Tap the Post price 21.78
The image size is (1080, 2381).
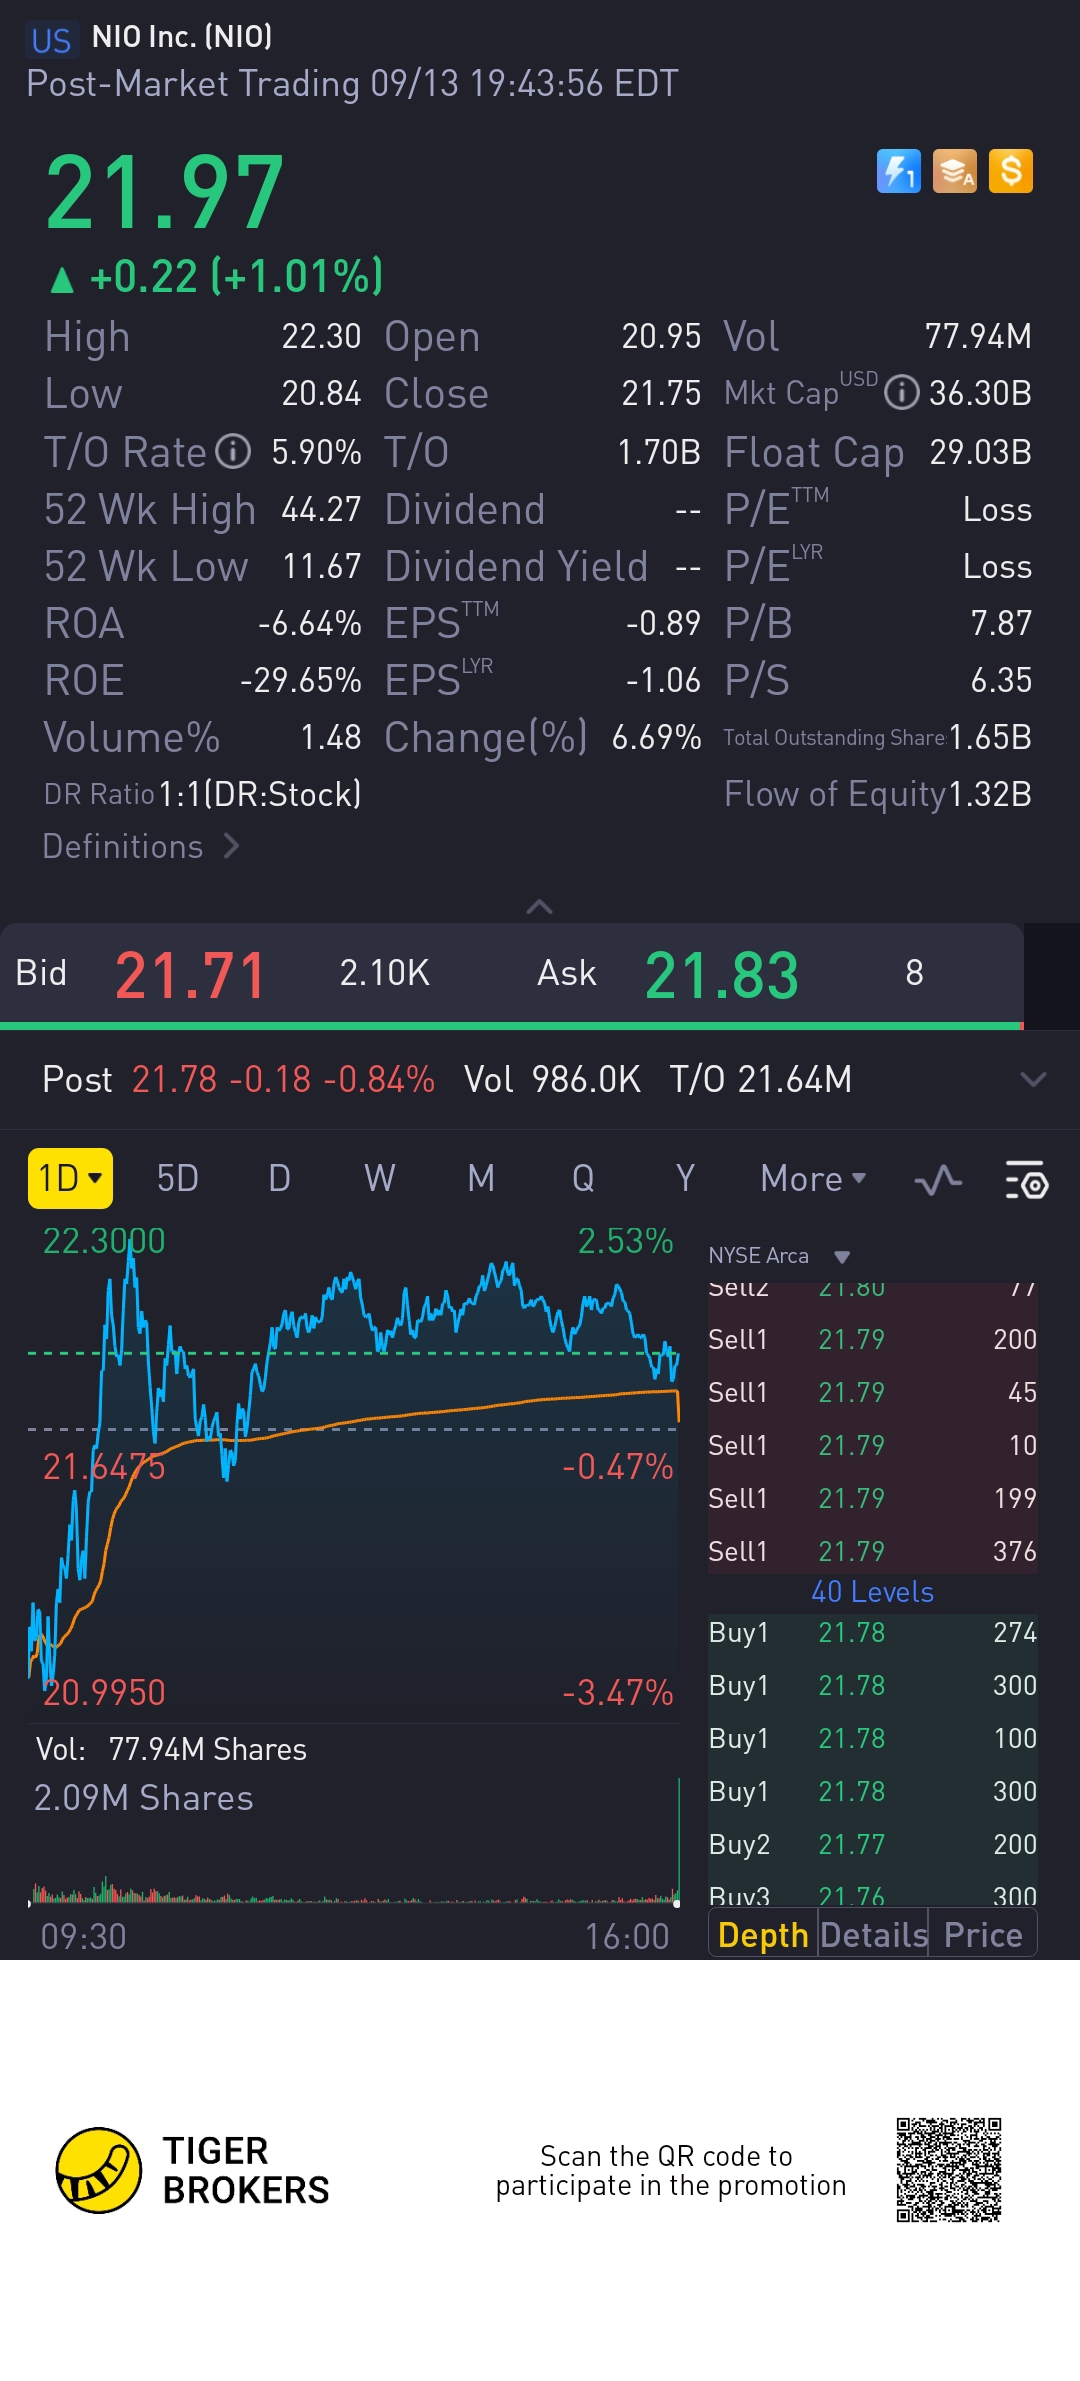pyautogui.click(x=174, y=1080)
